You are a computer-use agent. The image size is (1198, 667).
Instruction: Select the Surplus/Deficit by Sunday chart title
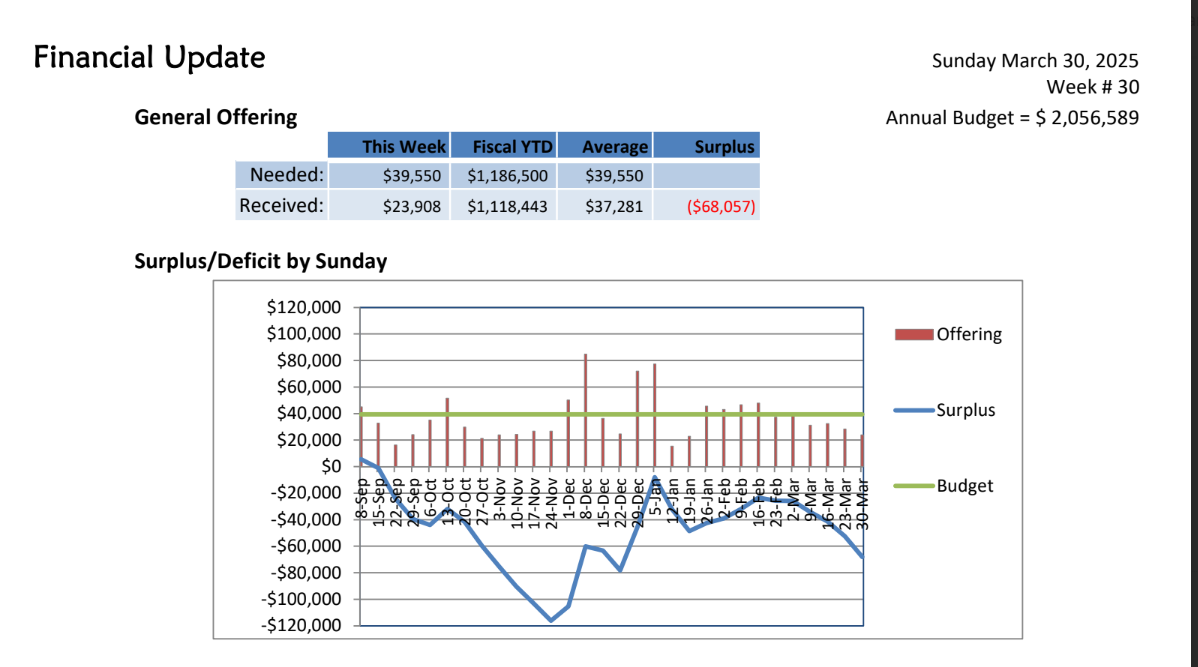click(x=260, y=262)
